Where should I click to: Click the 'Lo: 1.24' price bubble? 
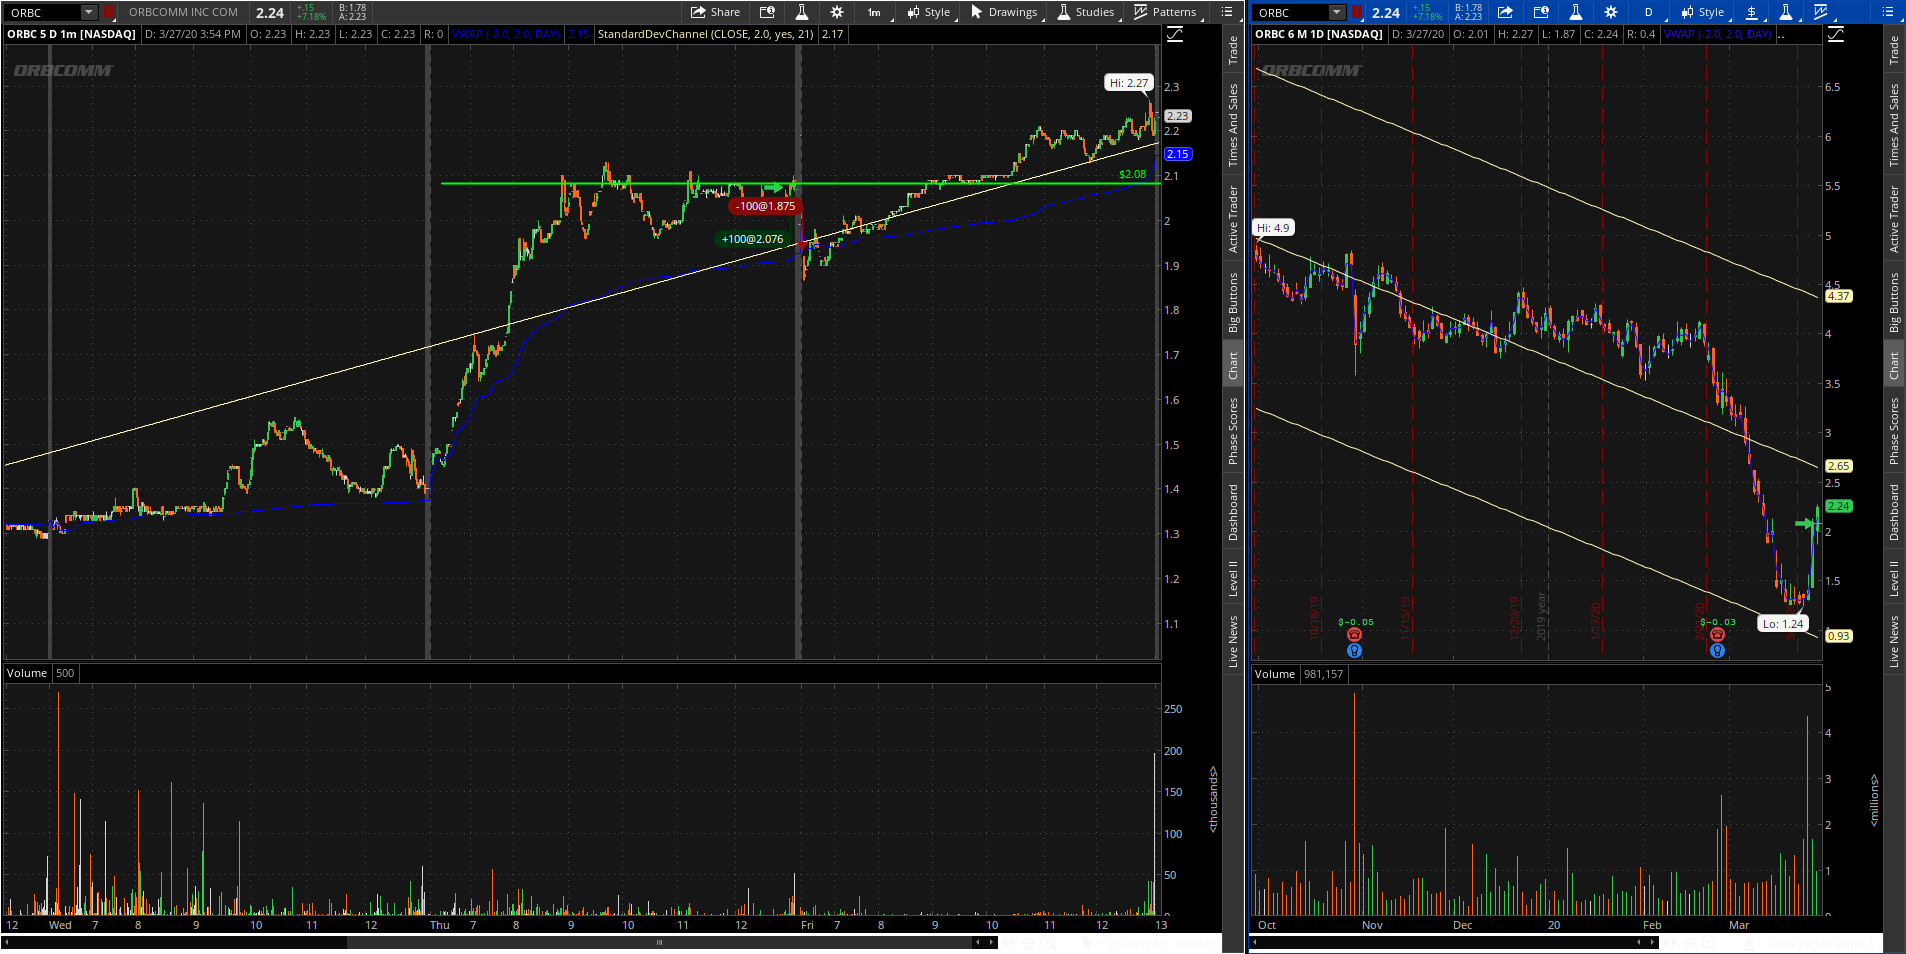tap(1783, 624)
